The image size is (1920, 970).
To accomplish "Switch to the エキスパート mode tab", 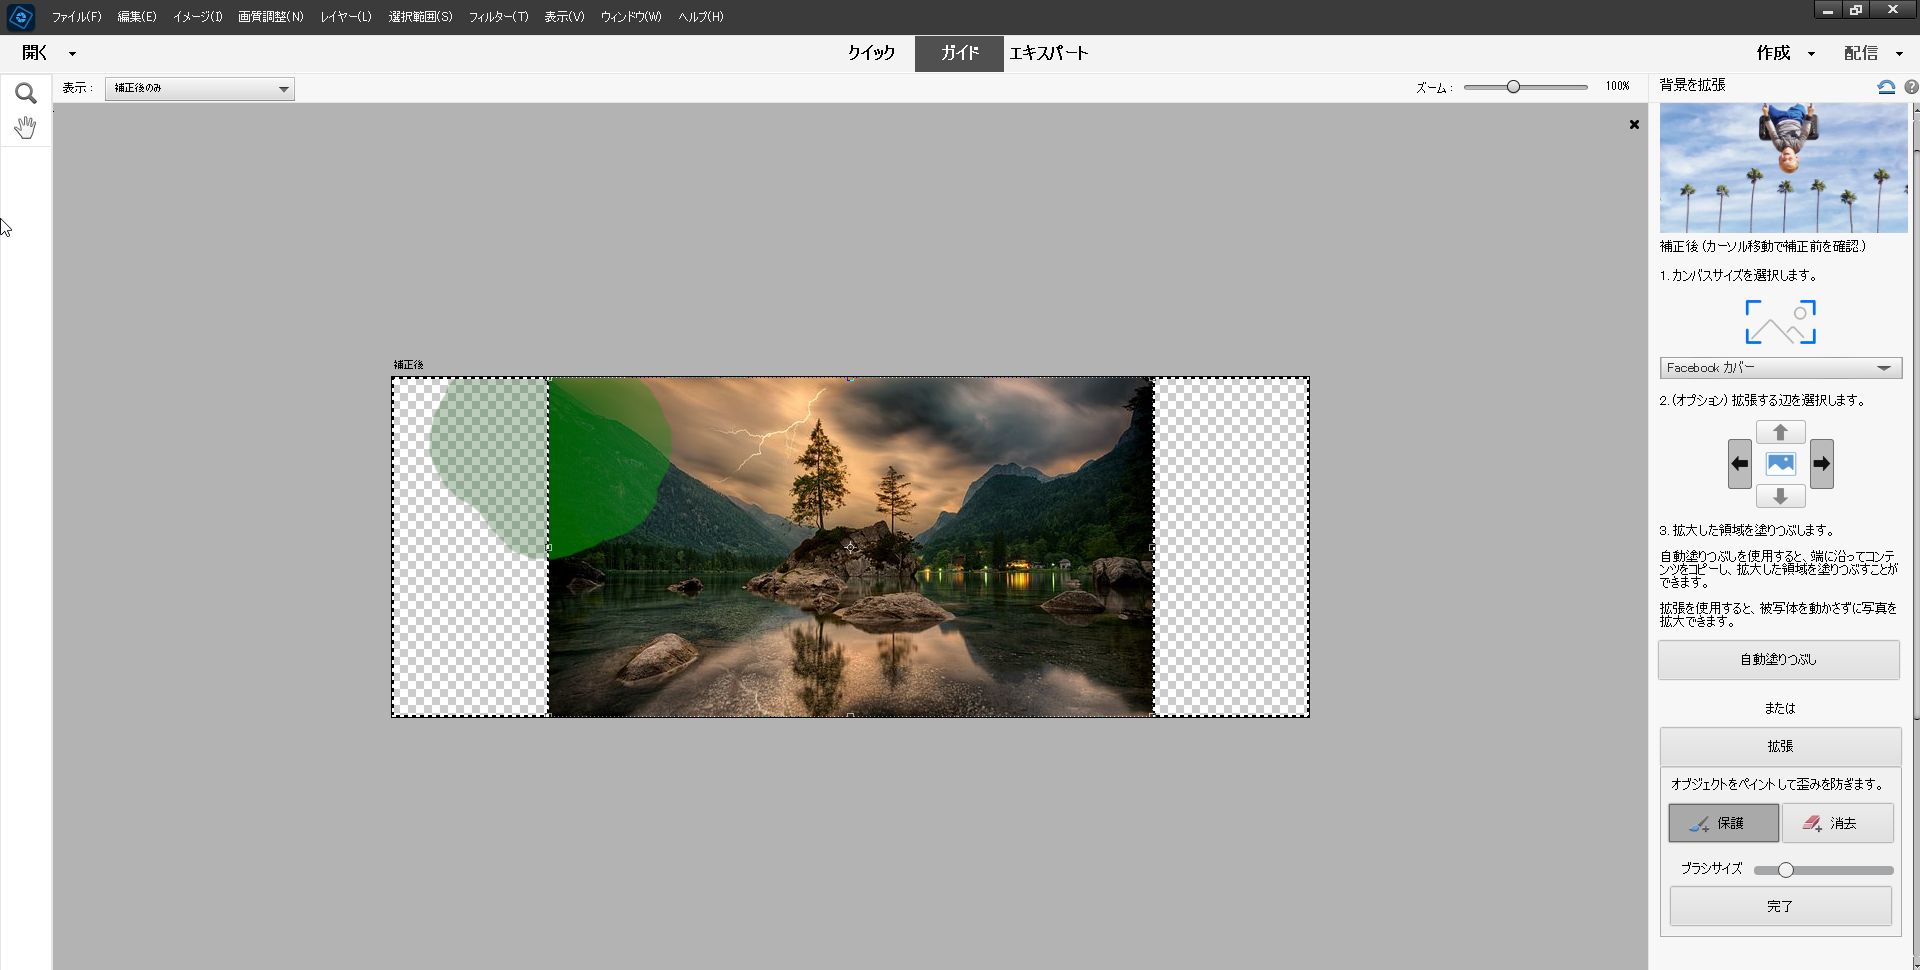I will (1049, 53).
